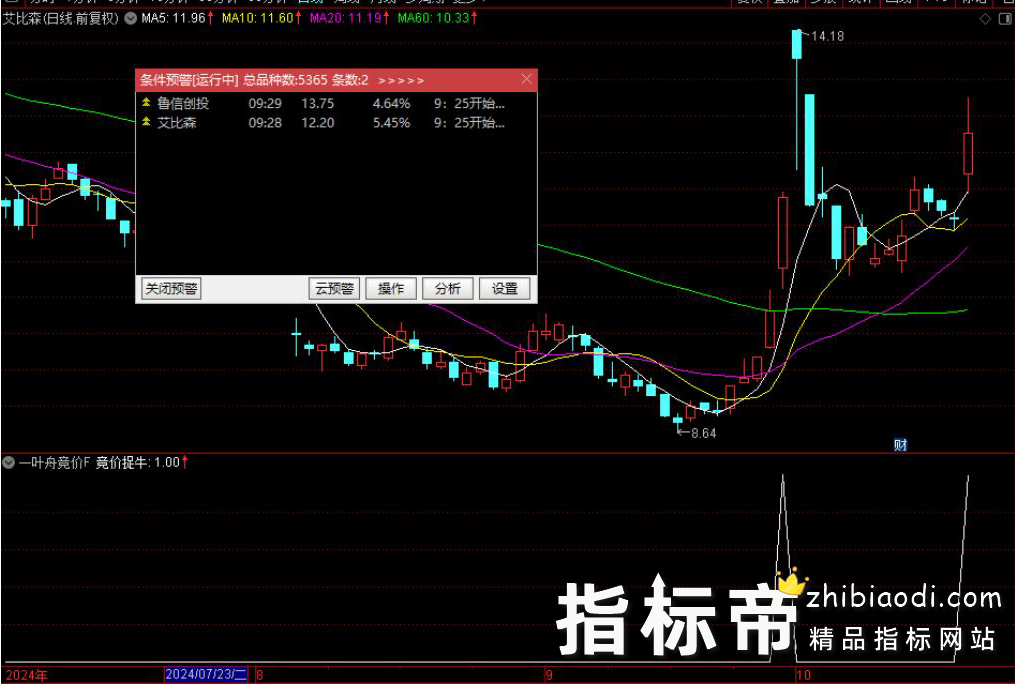Click the 艾比森(日线.前复权) chart title
1015x684 pixels.
pos(61,19)
